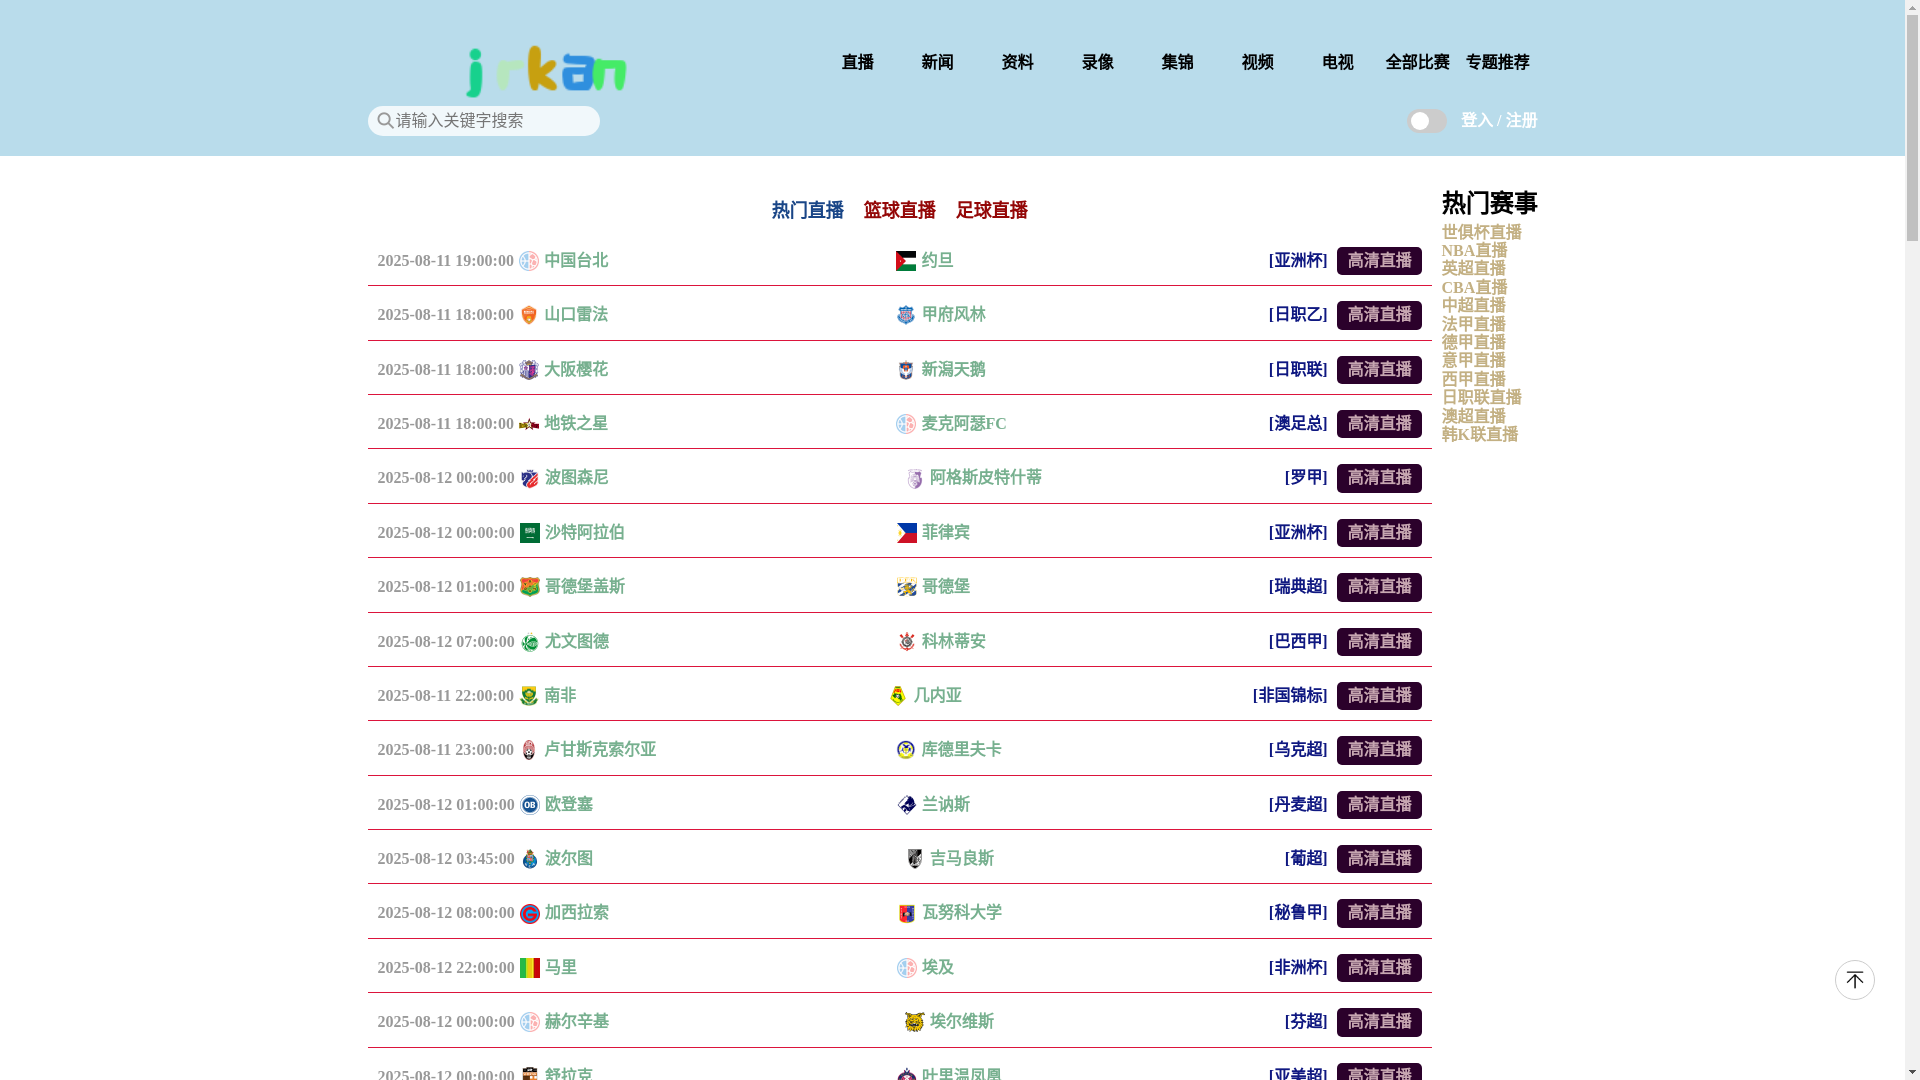This screenshot has width=1920, height=1080.
Task: Watch 高清直播 for 马里 vs 埃及
Action: click(x=1379, y=968)
